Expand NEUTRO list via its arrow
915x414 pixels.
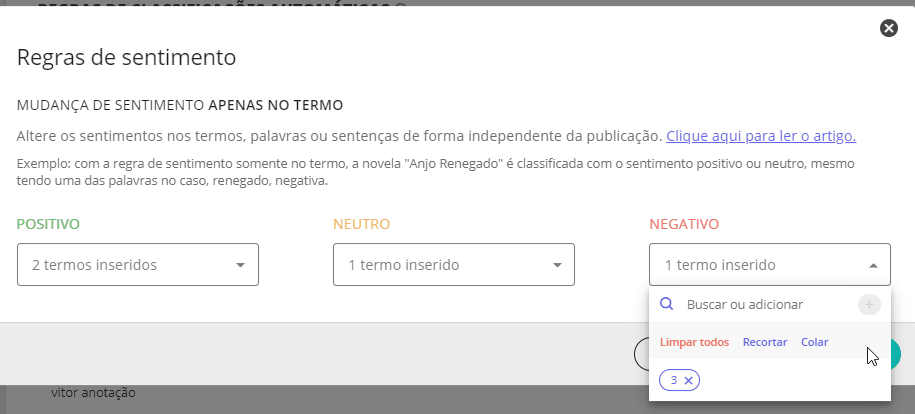(557, 265)
